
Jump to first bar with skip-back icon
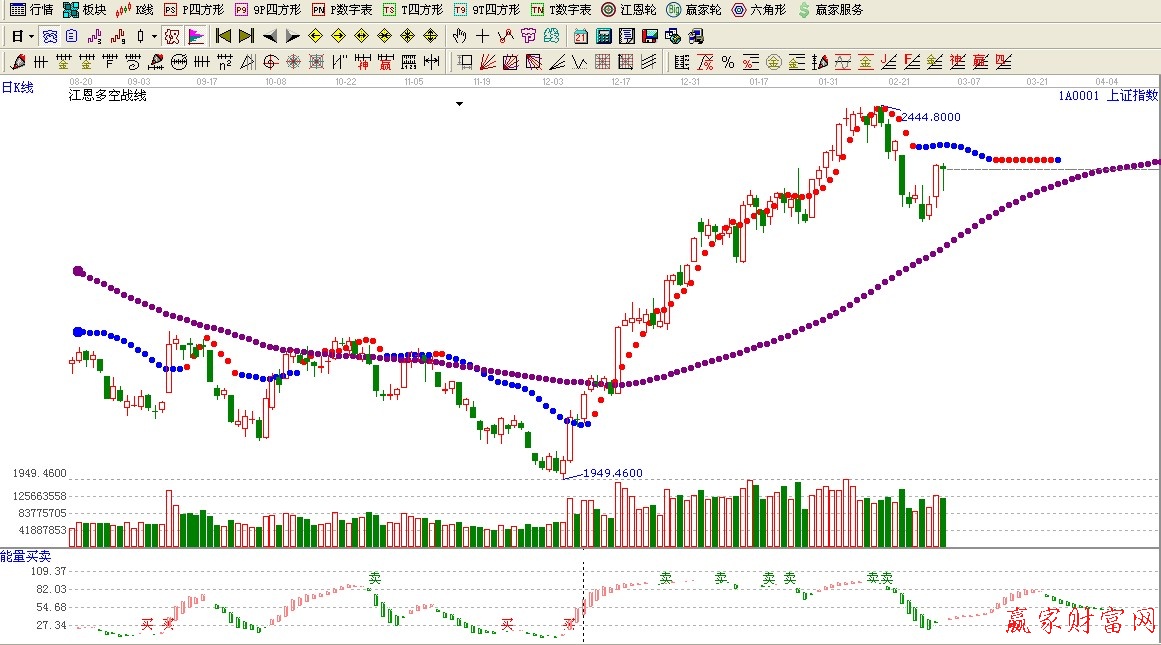[224, 36]
